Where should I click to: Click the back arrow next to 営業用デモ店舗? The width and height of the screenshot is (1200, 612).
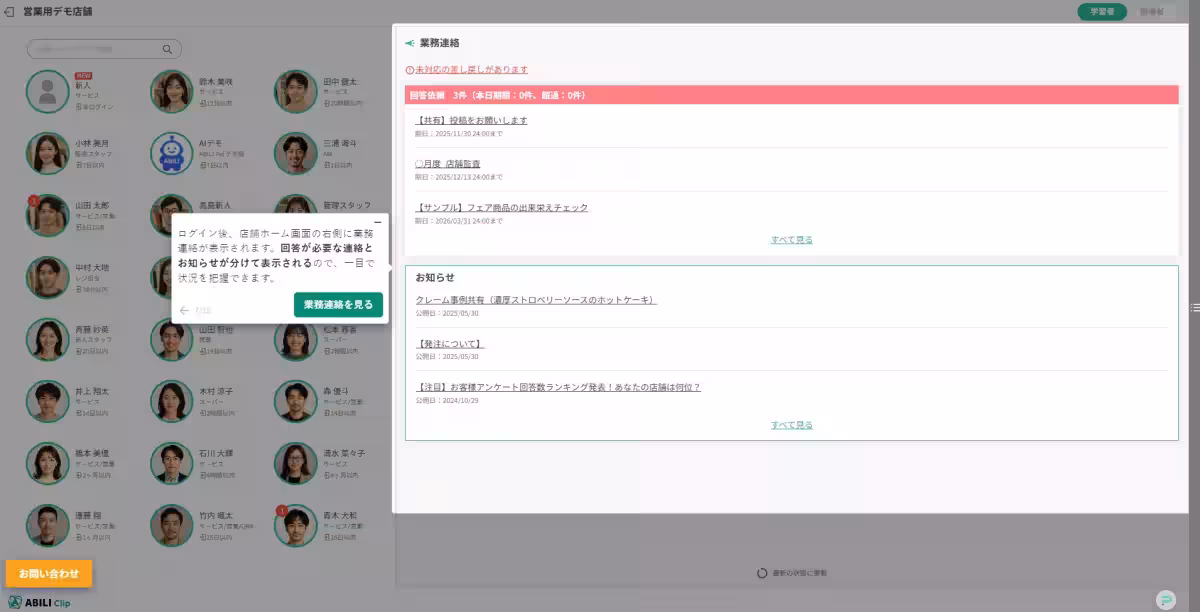point(11,12)
